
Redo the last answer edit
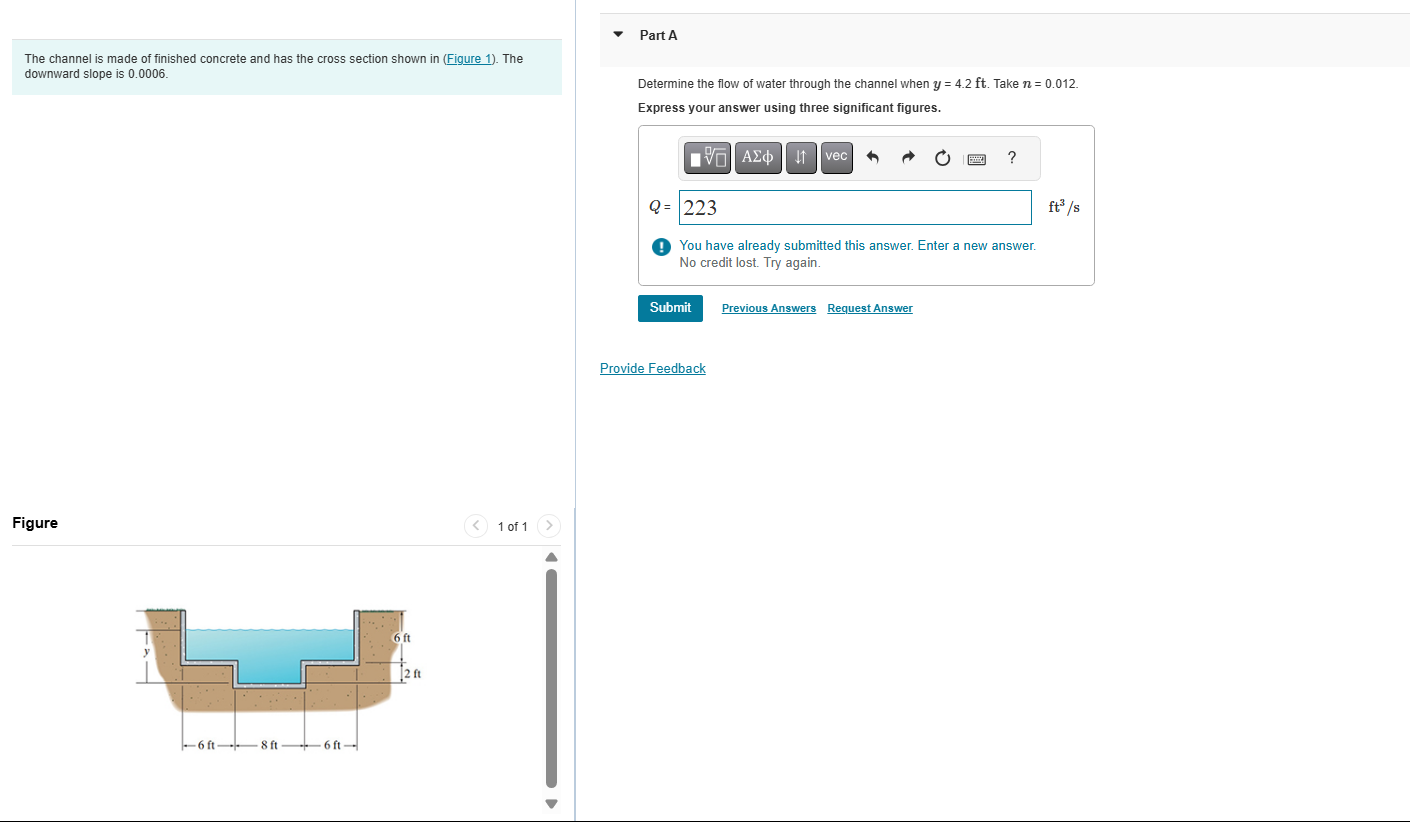pos(908,158)
